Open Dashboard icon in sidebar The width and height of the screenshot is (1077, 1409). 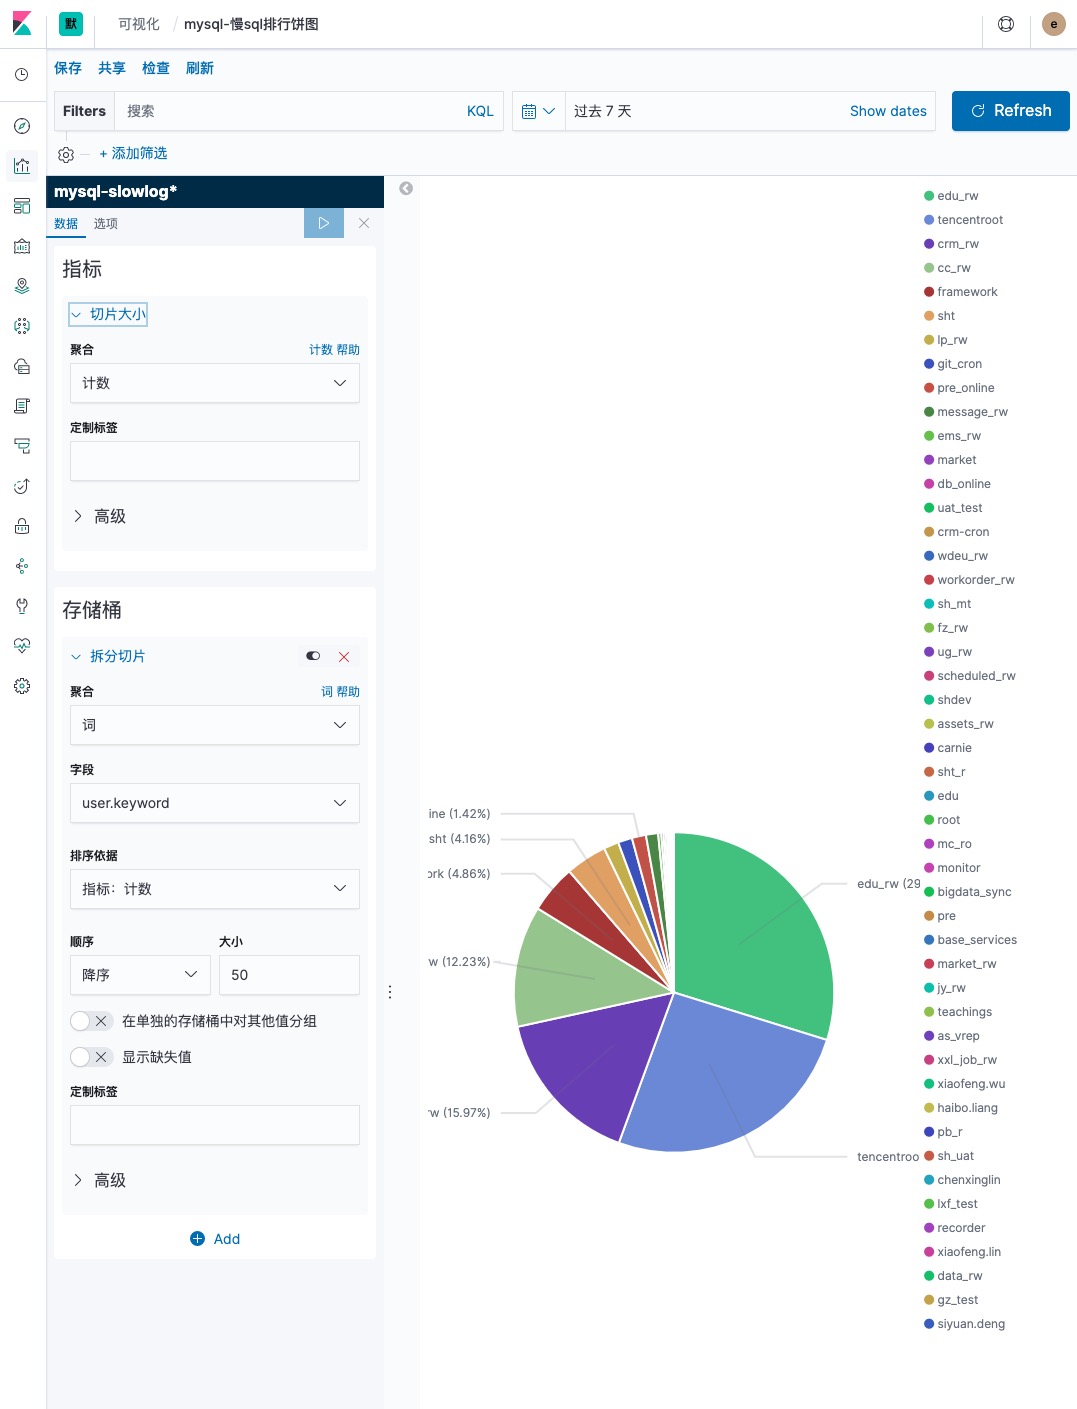[22, 206]
